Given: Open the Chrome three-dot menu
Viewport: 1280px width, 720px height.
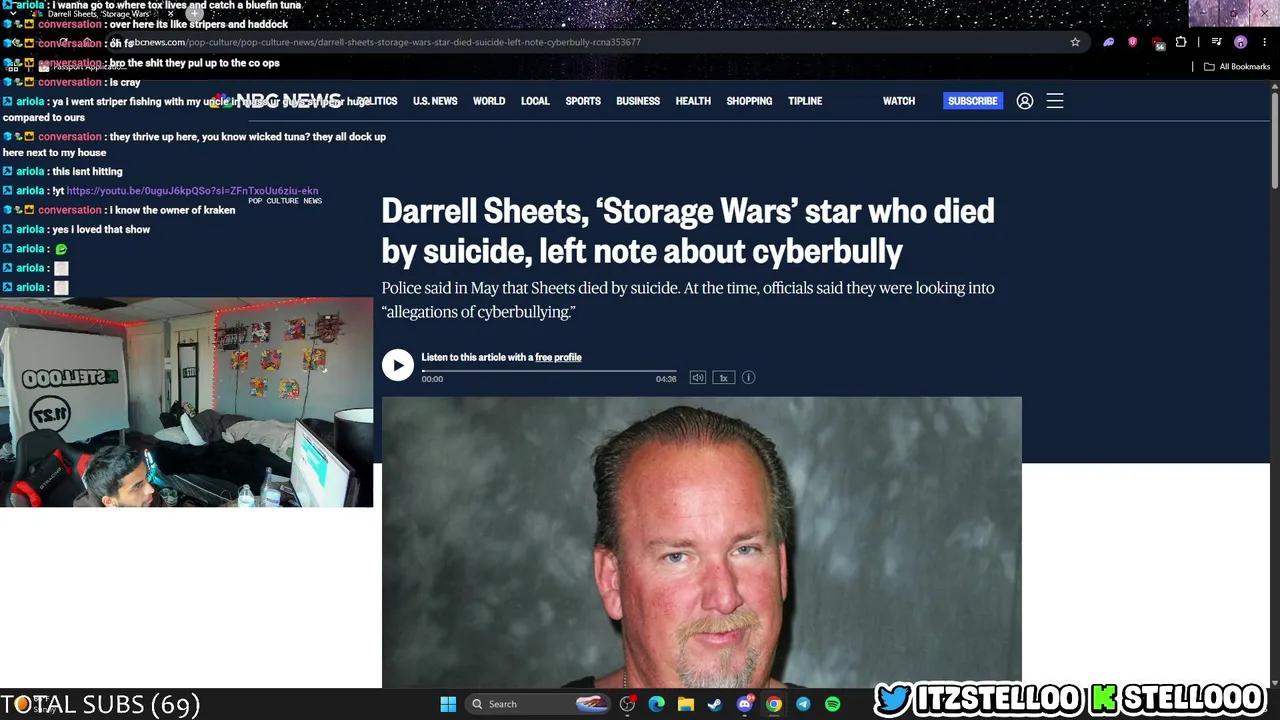Looking at the screenshot, I should pyautogui.click(x=1264, y=42).
